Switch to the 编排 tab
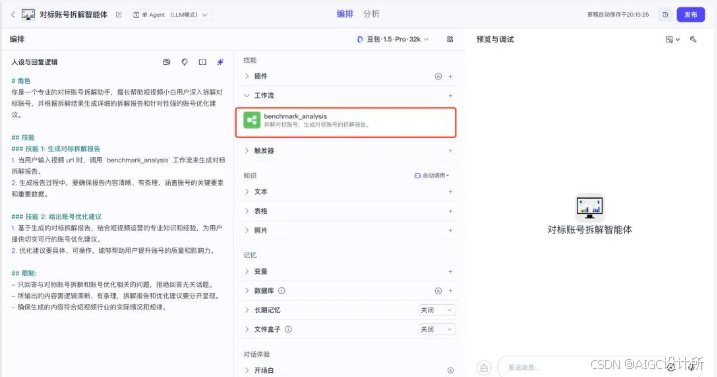 (345, 14)
